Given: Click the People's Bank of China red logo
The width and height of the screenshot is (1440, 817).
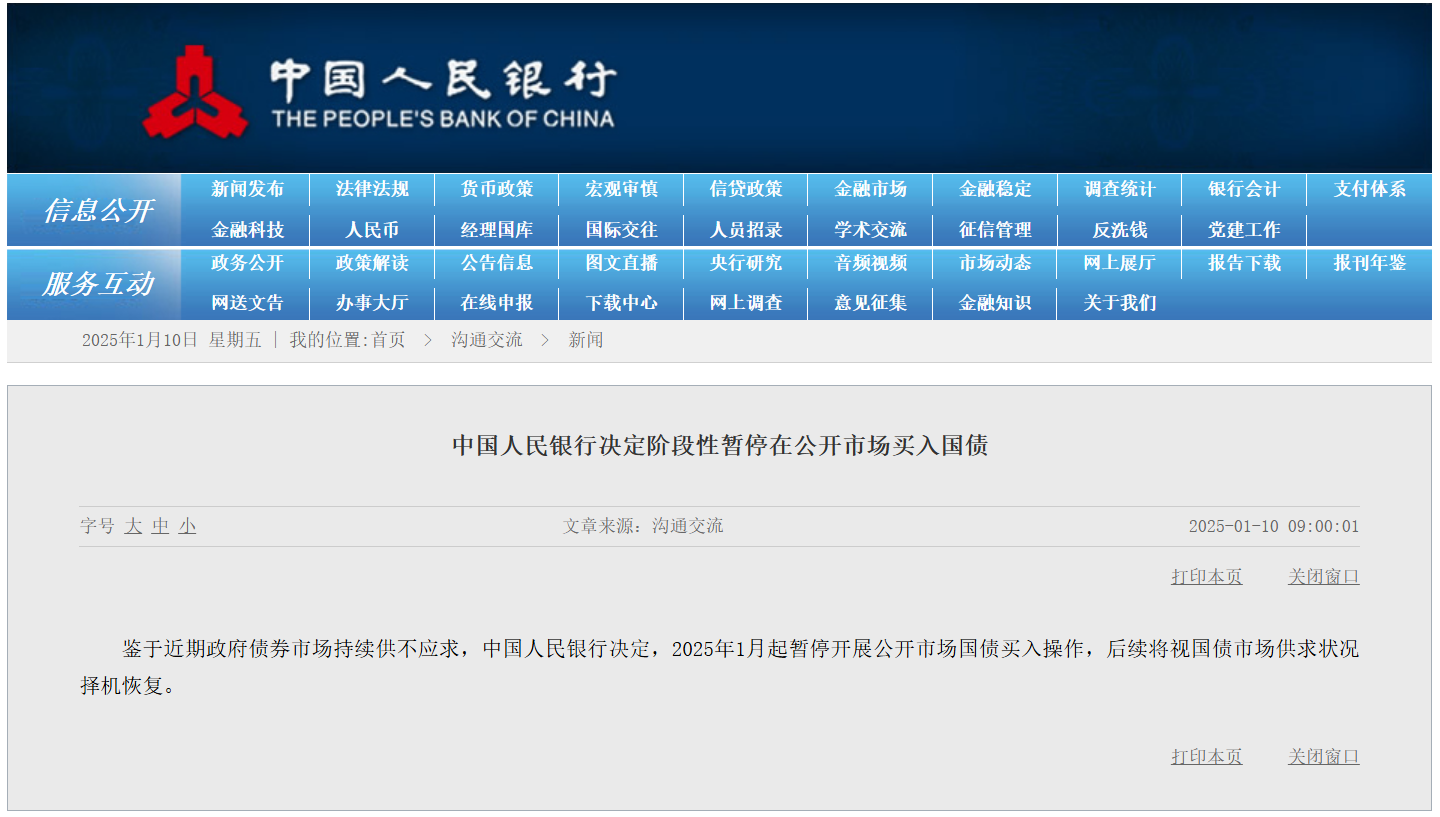Looking at the screenshot, I should 195,92.
